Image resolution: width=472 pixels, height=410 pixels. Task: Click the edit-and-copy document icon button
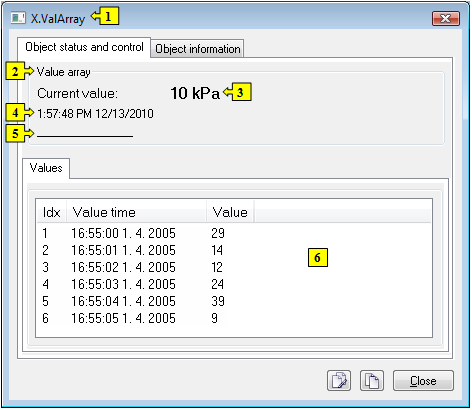pyautogui.click(x=339, y=380)
